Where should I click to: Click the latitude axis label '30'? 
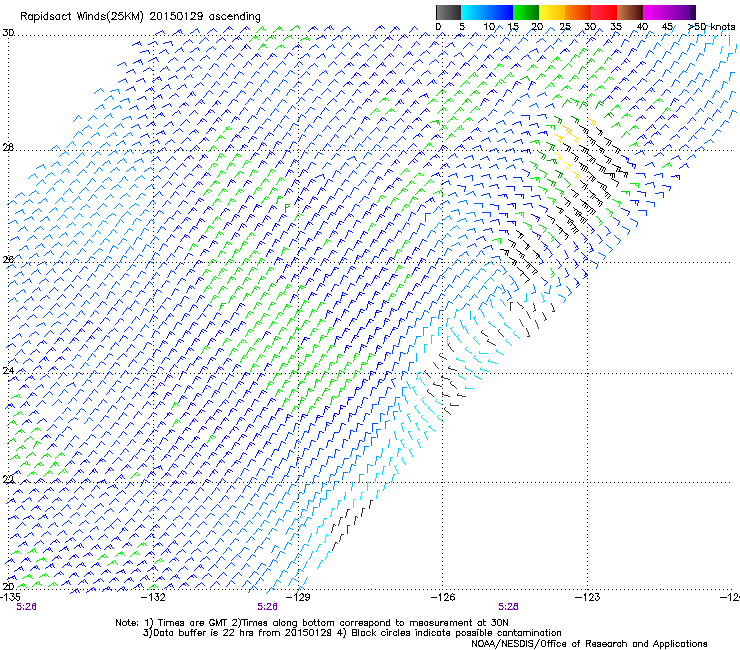pyautogui.click(x=8, y=33)
